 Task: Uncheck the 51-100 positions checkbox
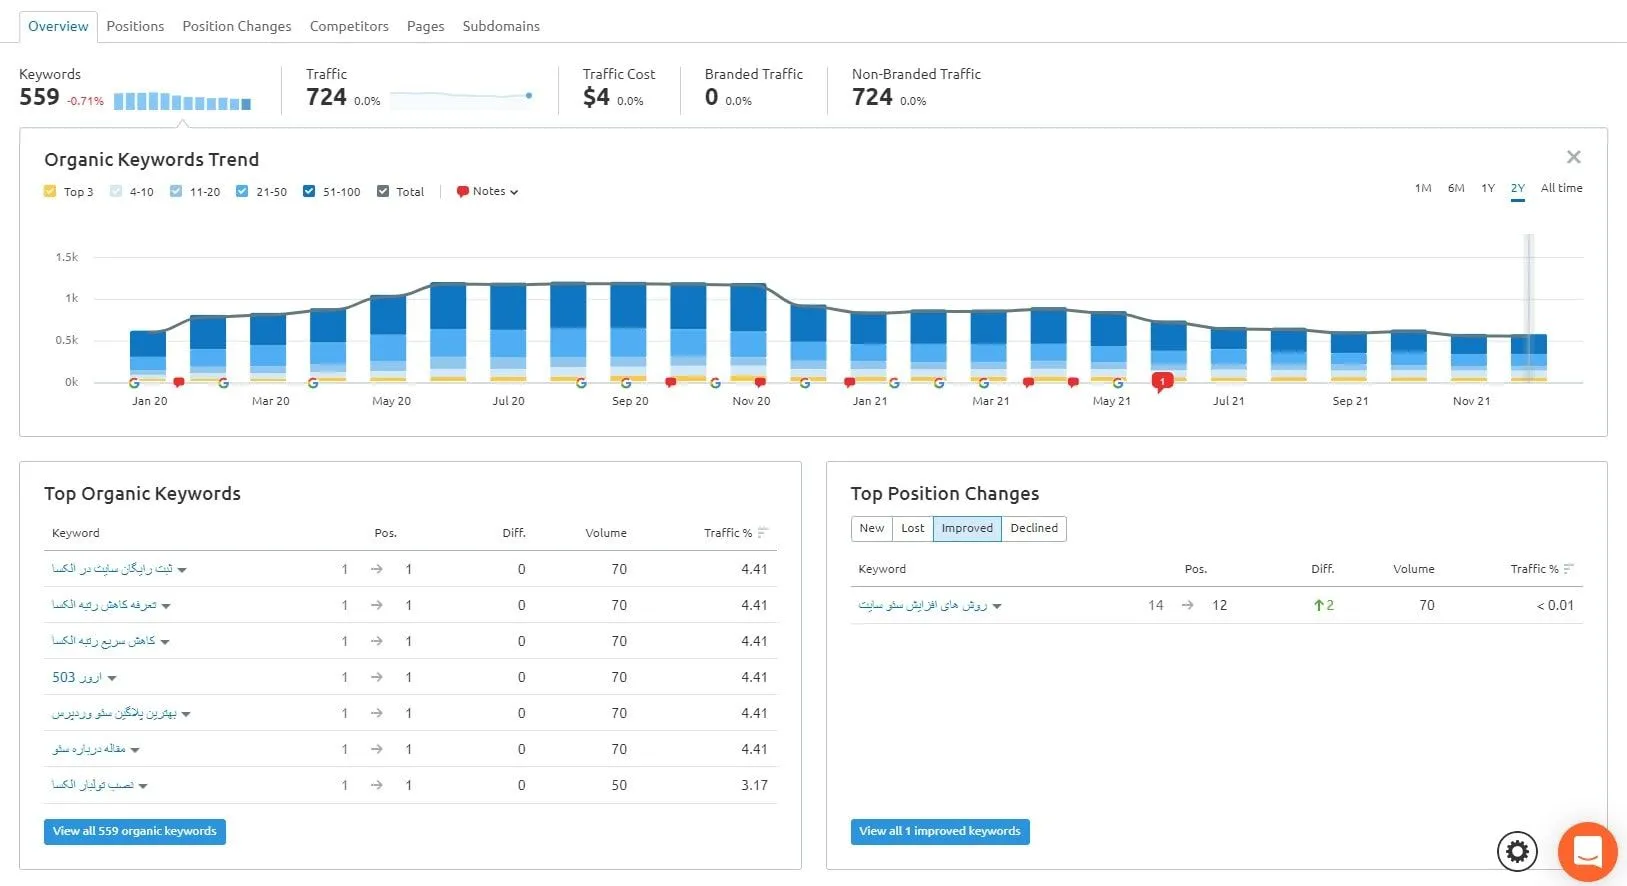(x=309, y=191)
